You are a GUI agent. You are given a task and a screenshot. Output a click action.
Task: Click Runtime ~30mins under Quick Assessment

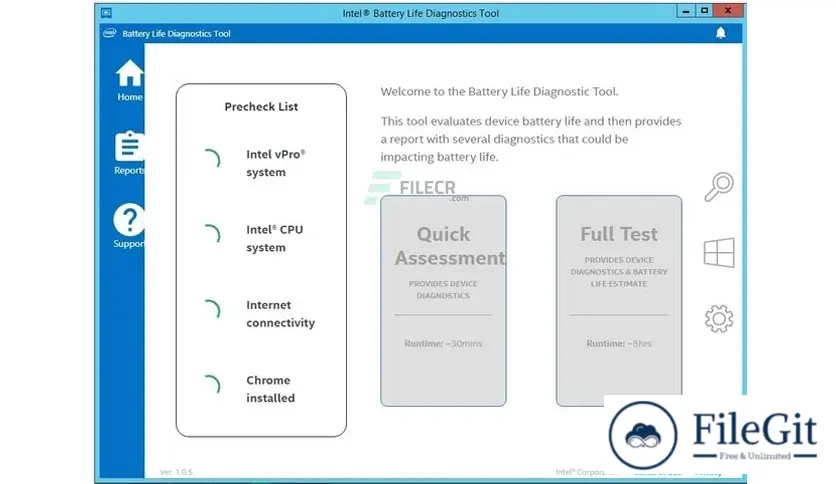point(443,344)
